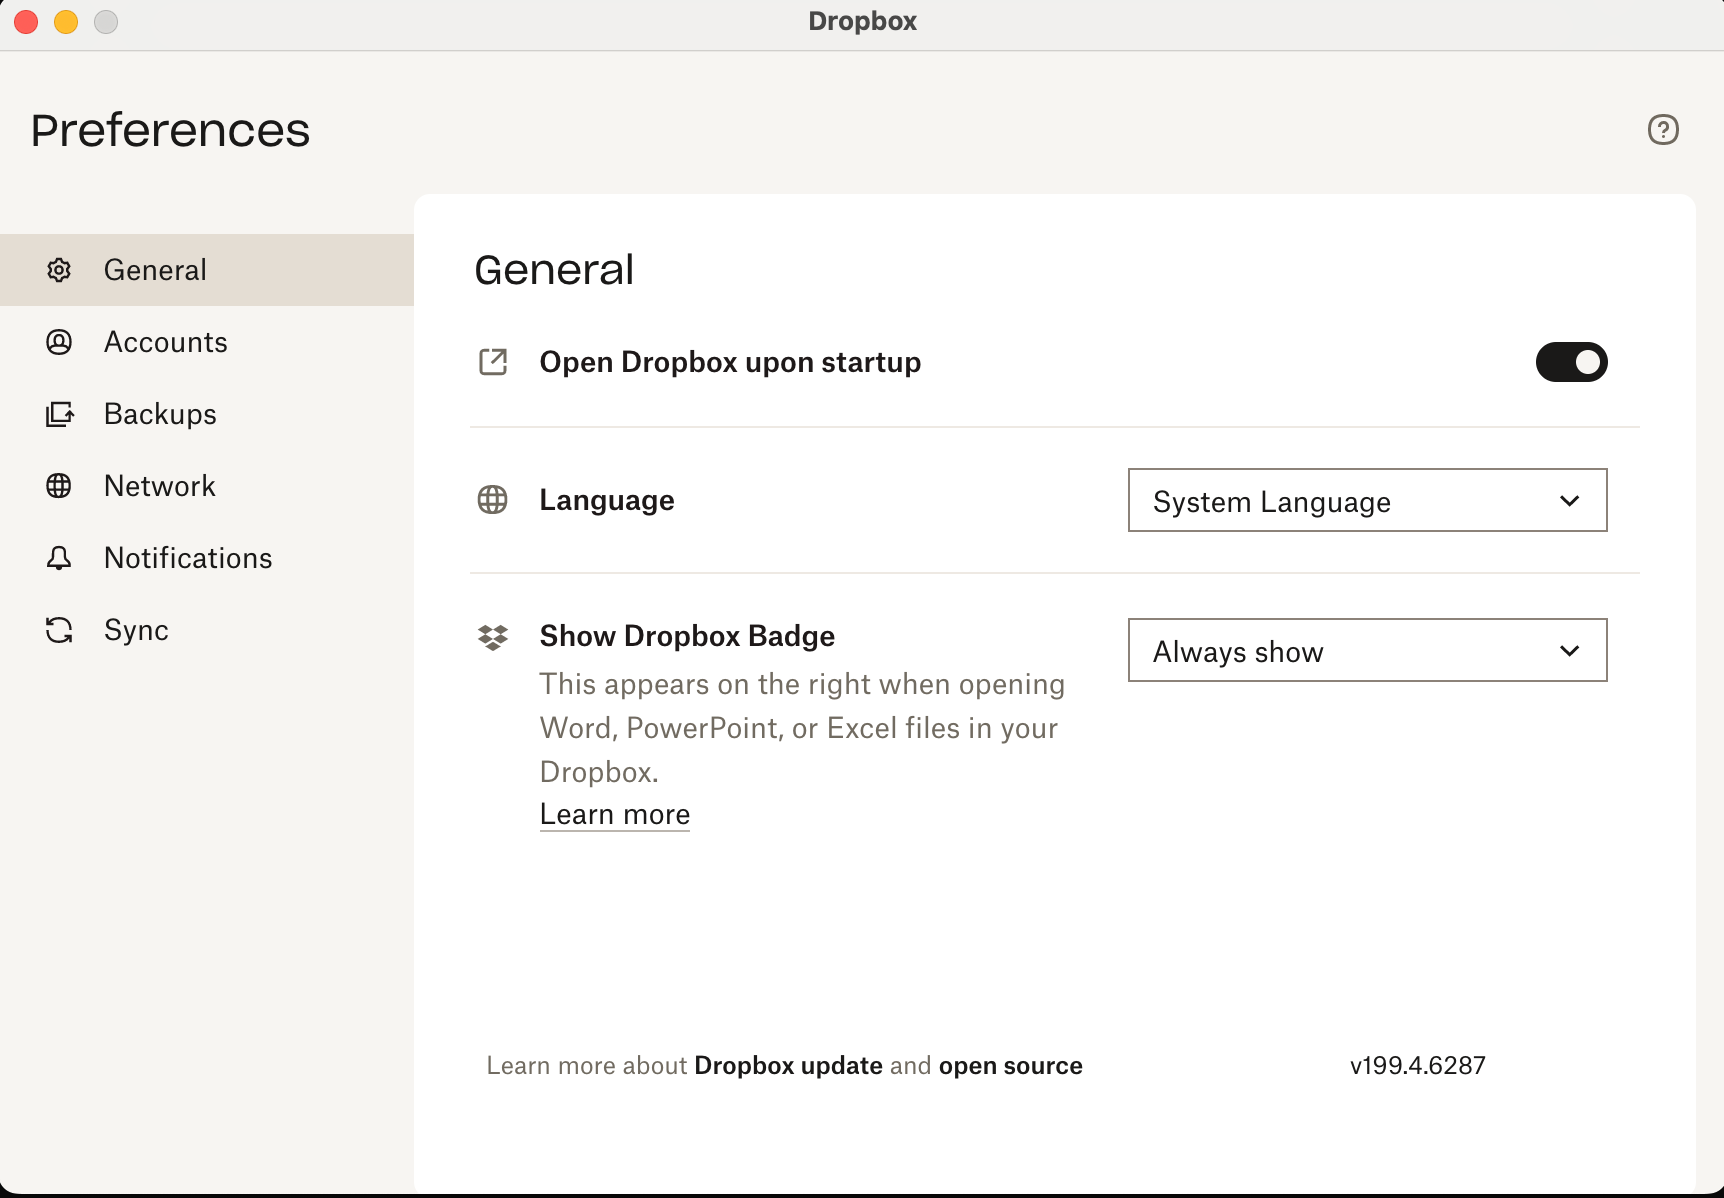Follow the Learn more link
Image resolution: width=1724 pixels, height=1198 pixels.
tap(615, 814)
